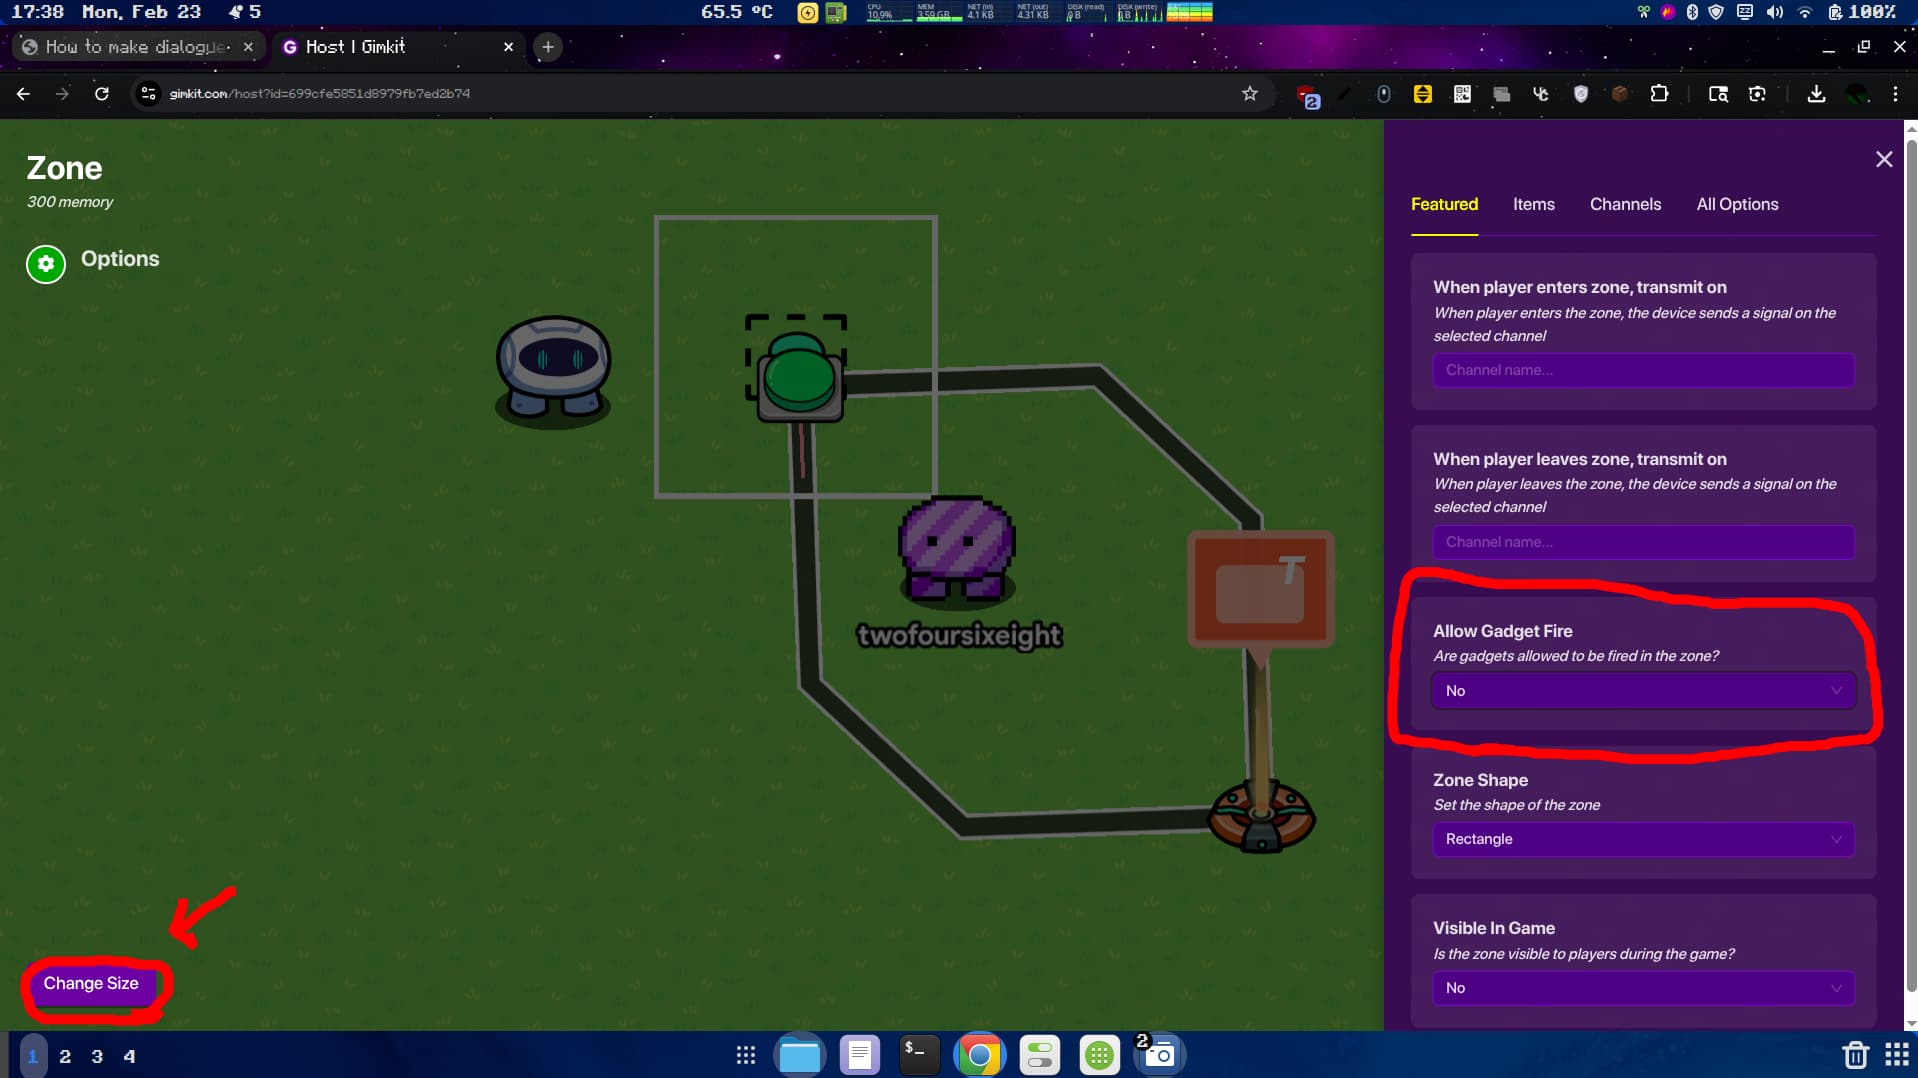Click channel field for player enters zone
1918x1078 pixels.
(x=1642, y=370)
